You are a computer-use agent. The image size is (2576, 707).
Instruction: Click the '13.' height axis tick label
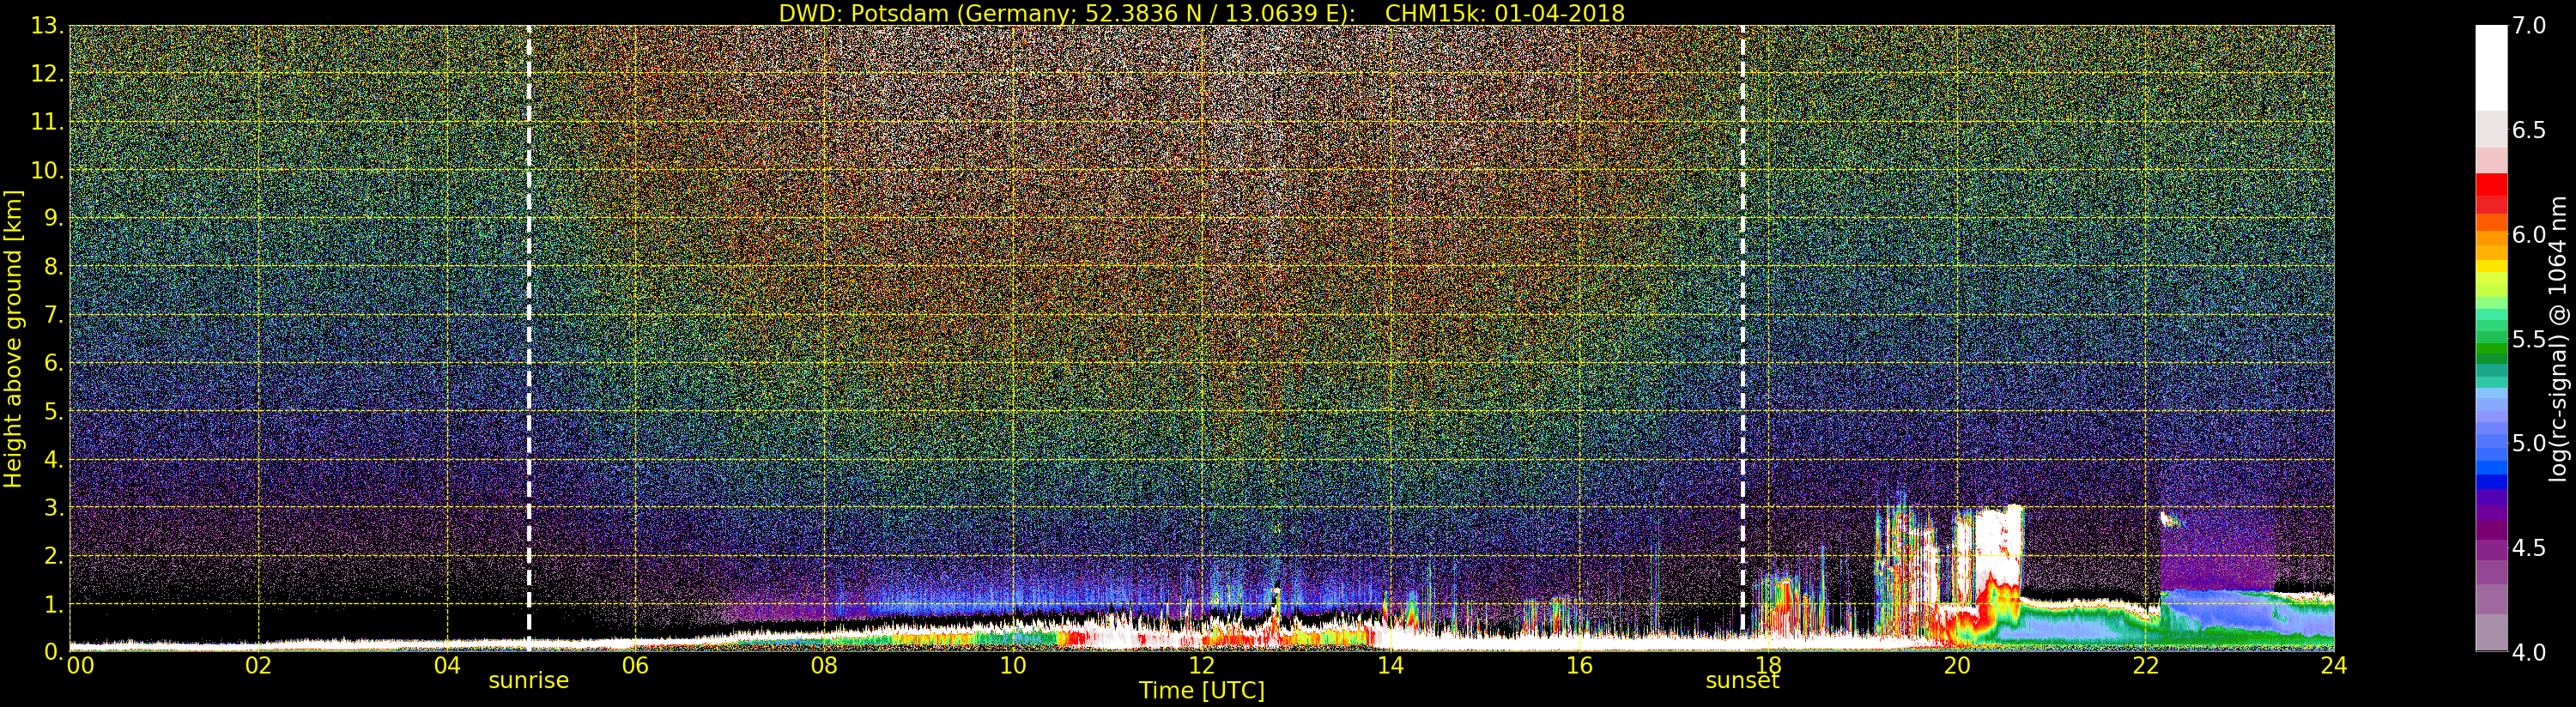[47, 26]
